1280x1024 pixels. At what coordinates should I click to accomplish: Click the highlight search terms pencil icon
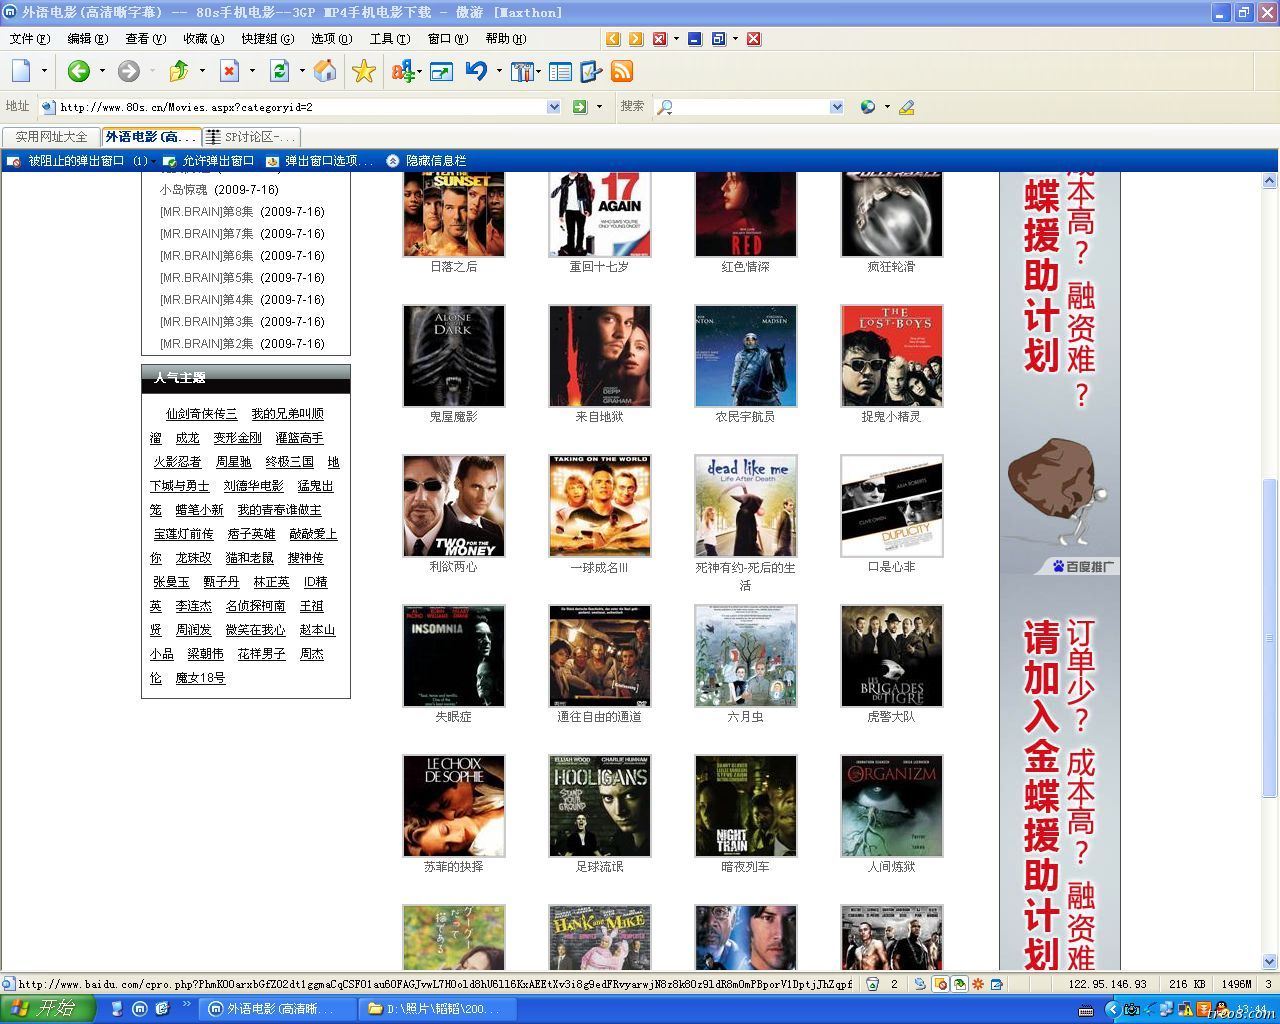pyautogui.click(x=907, y=107)
